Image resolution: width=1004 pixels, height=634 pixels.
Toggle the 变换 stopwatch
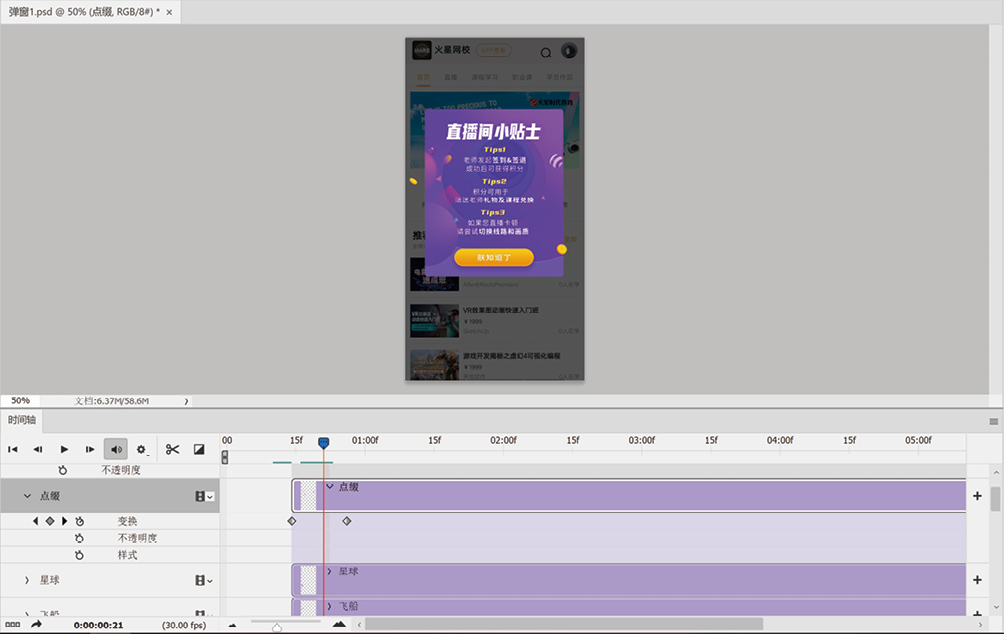point(79,521)
